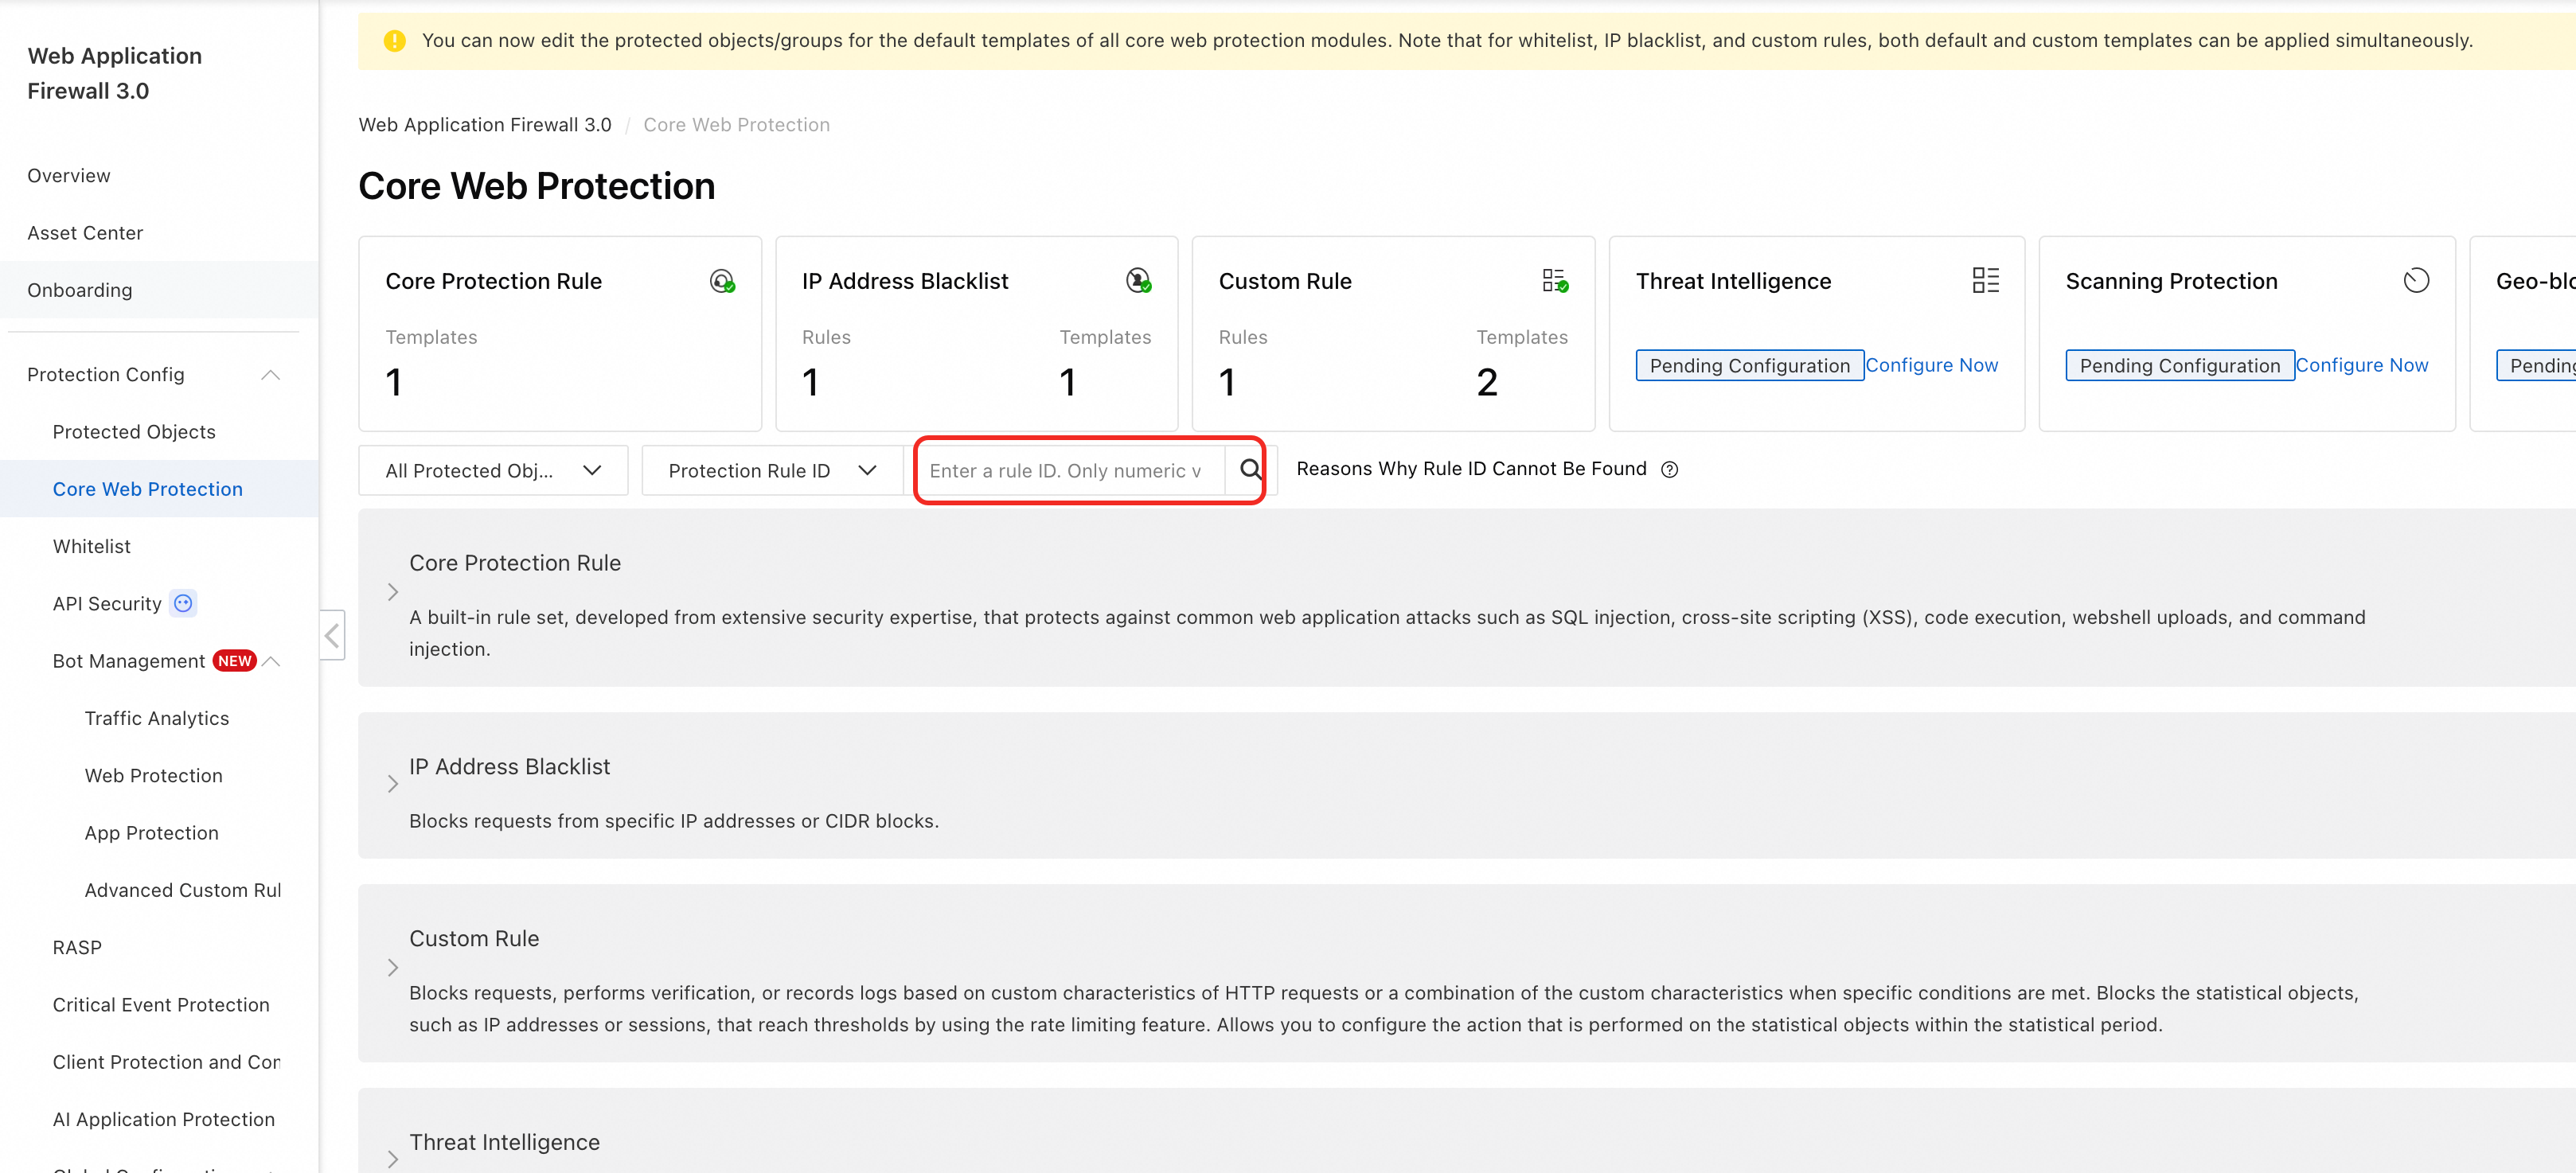This screenshot has height=1173, width=2576.
Task: Open API Security in sidebar
Action: pos(107,604)
